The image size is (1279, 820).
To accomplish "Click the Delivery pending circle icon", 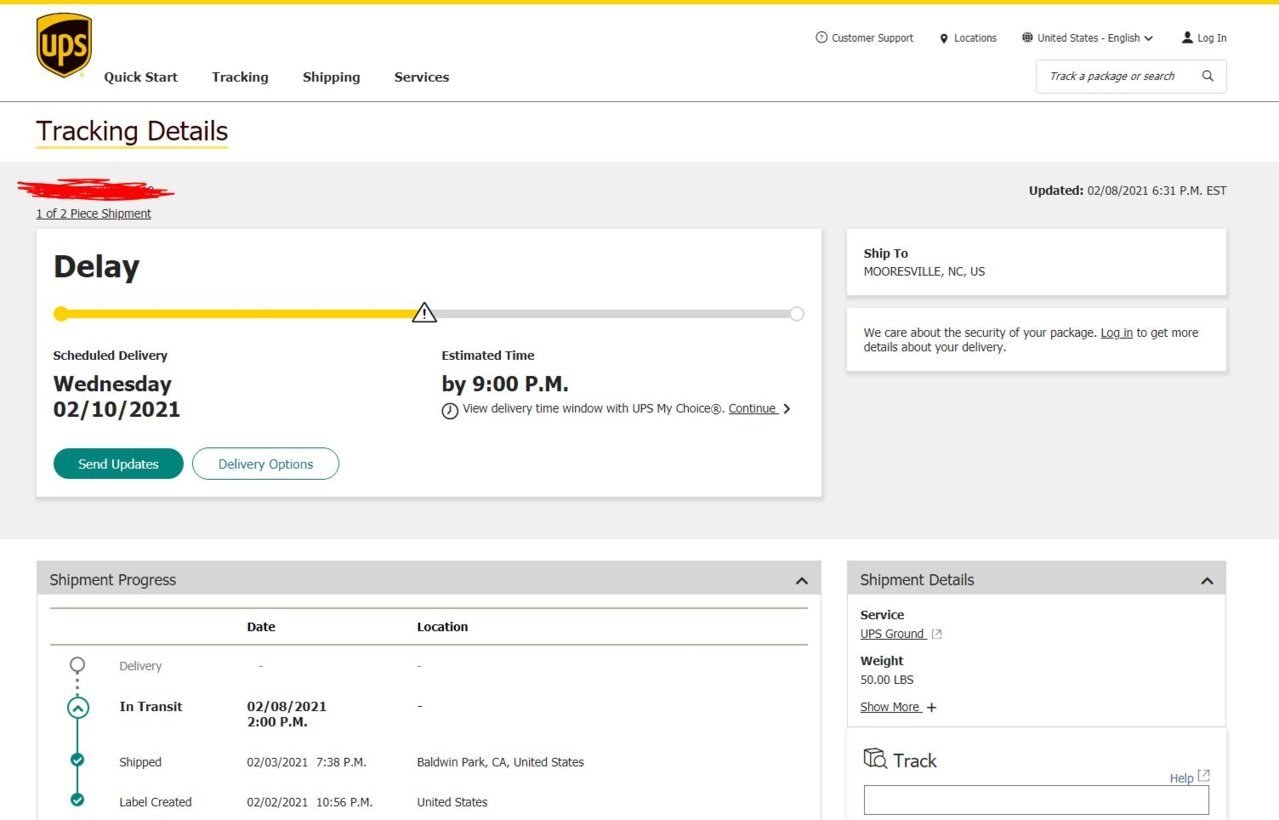I will [78, 665].
